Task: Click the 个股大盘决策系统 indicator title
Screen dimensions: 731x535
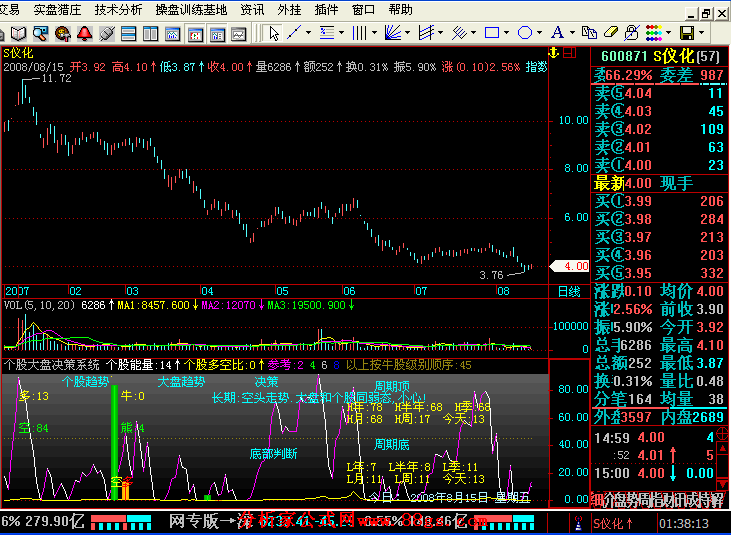Action: (51, 365)
